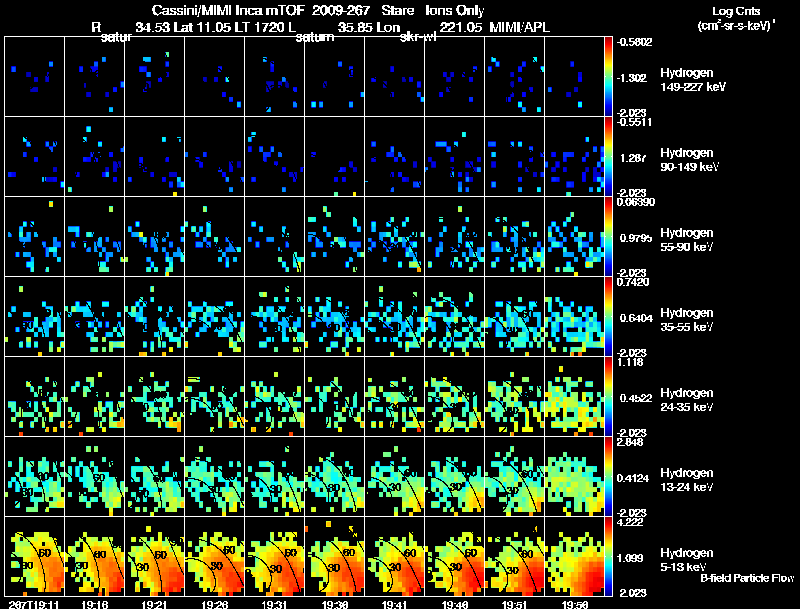The height and width of the screenshot is (609, 800).
Task: Select the 'Hydrogen 5-13 keV' row label
Action: 687,560
